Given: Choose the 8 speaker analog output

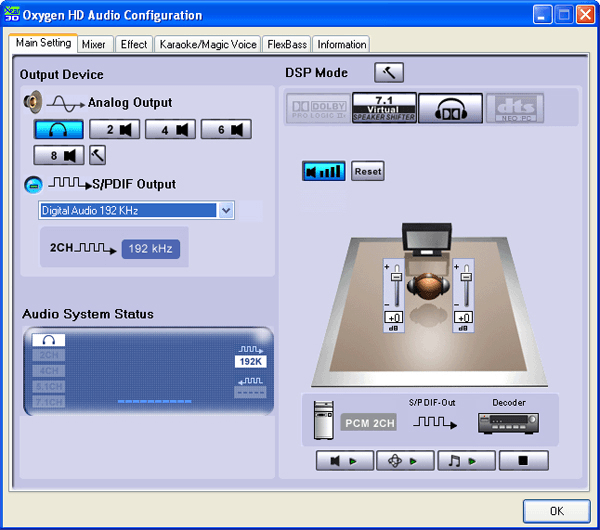Looking at the screenshot, I should tap(58, 155).
